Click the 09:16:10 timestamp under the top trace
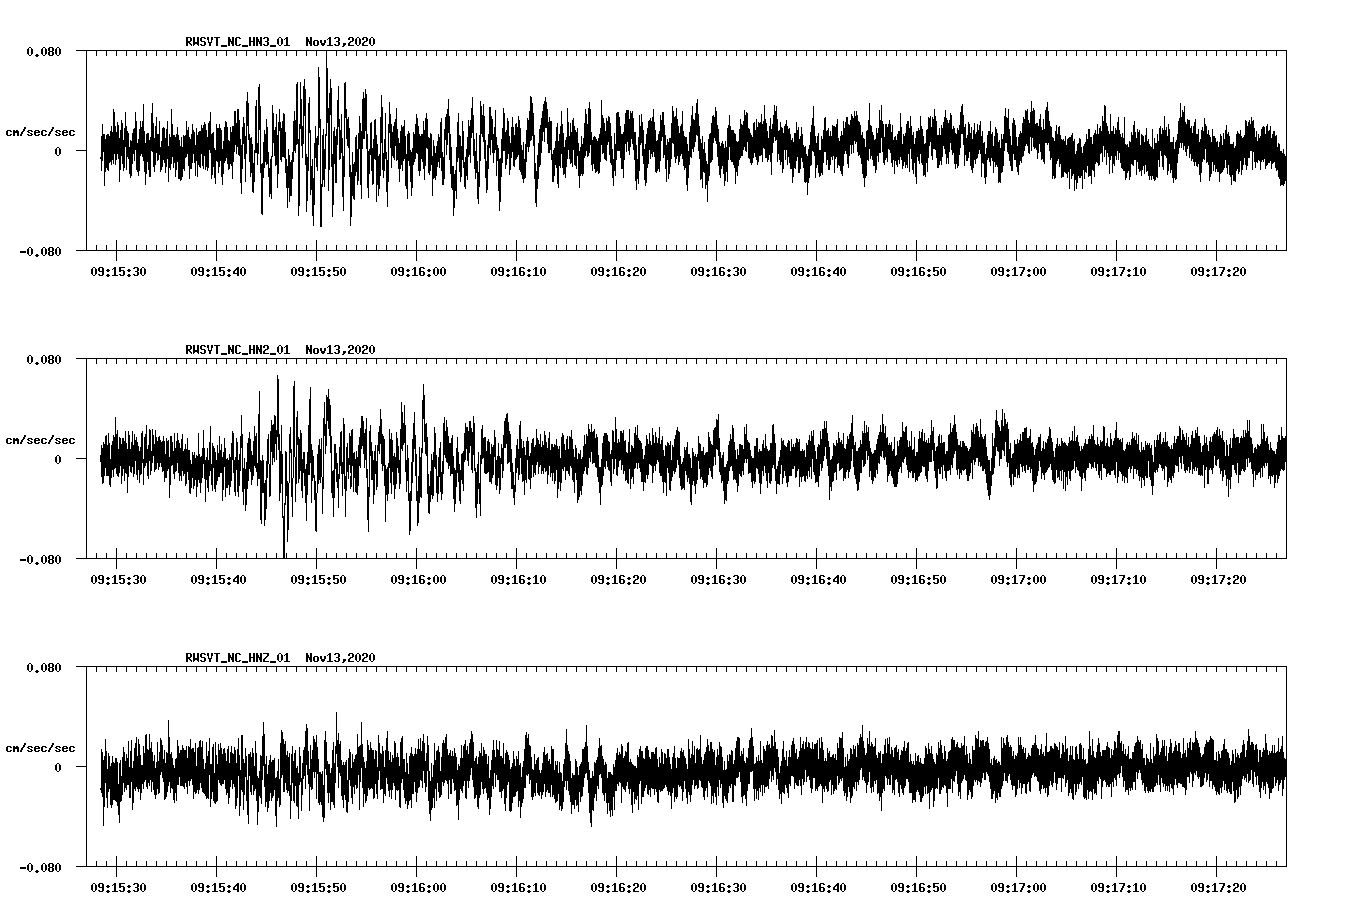This screenshot has width=1358, height=924. point(518,269)
